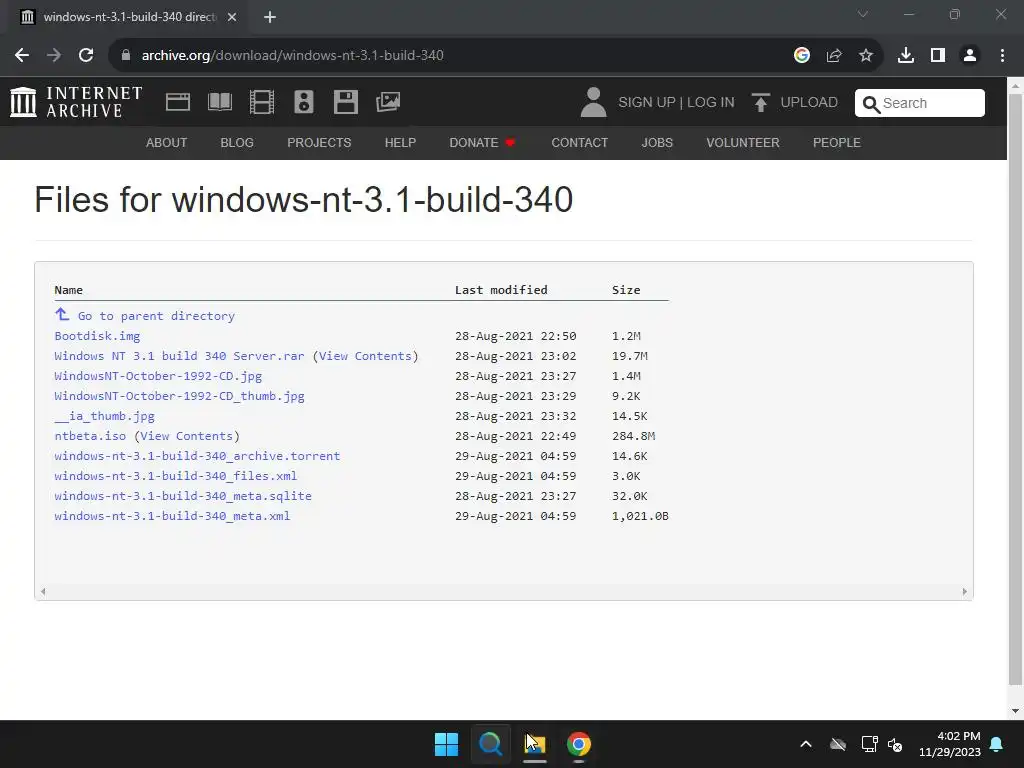Open VOLUNTEER menu item

[x=743, y=142]
